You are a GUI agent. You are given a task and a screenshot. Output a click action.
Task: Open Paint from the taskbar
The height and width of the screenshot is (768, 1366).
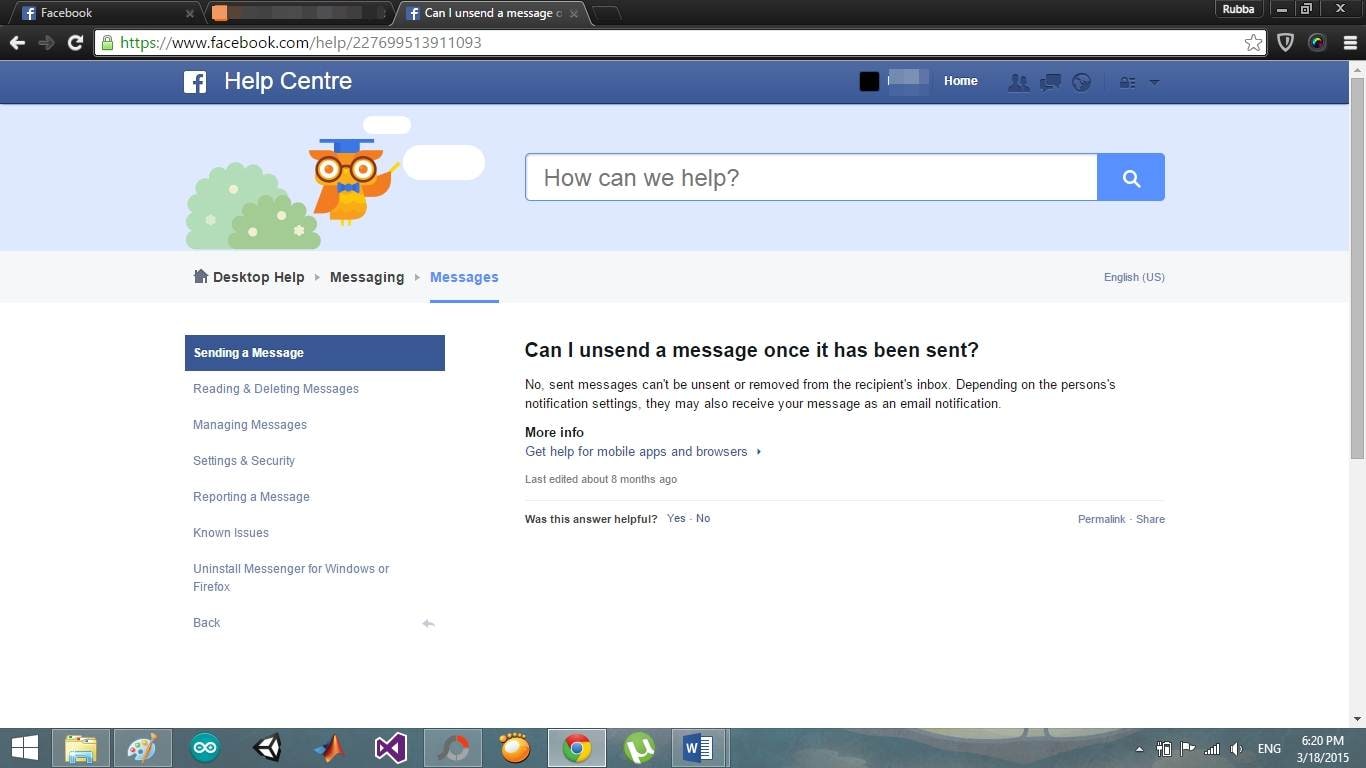142,748
